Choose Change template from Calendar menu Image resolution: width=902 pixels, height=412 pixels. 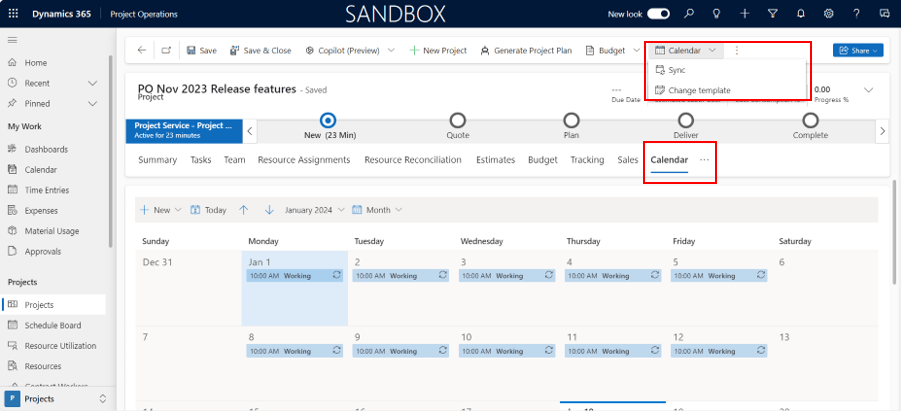698,90
